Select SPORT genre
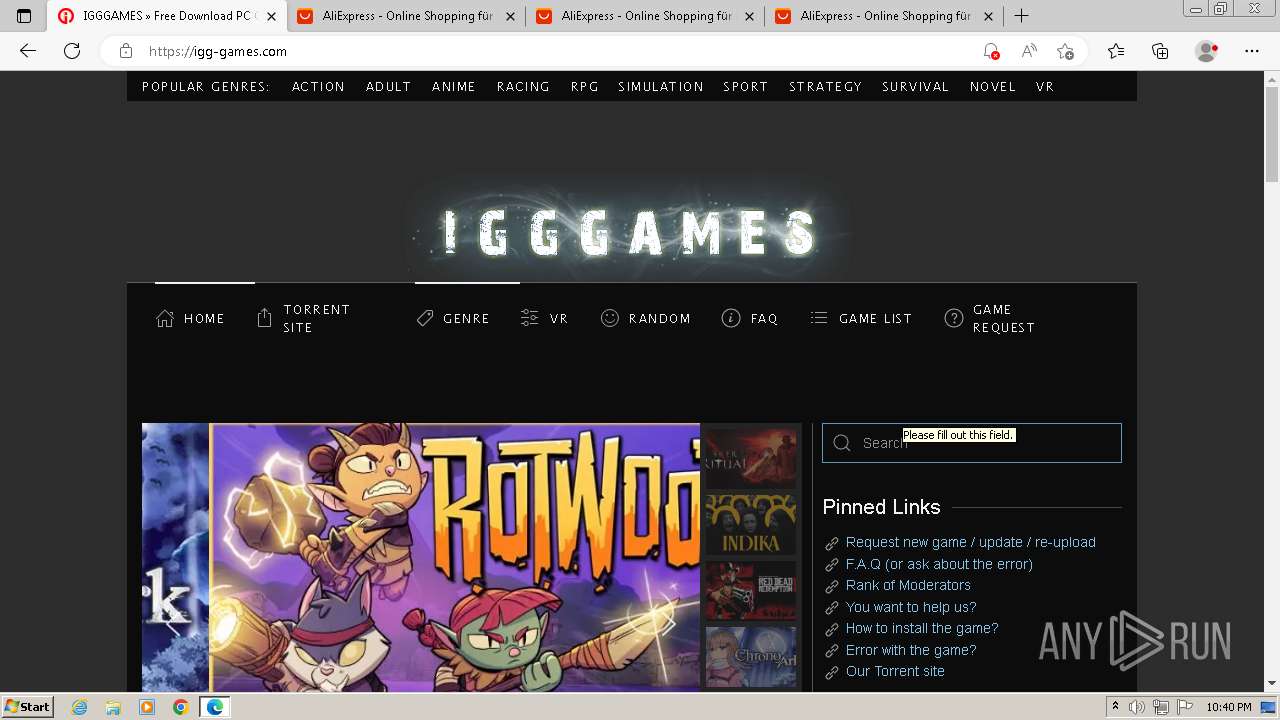The image size is (1280, 720). click(x=746, y=87)
